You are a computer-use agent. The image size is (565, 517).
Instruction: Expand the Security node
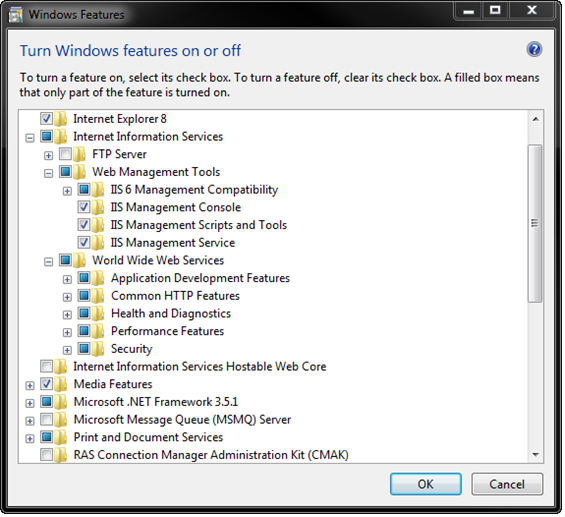pos(67,350)
